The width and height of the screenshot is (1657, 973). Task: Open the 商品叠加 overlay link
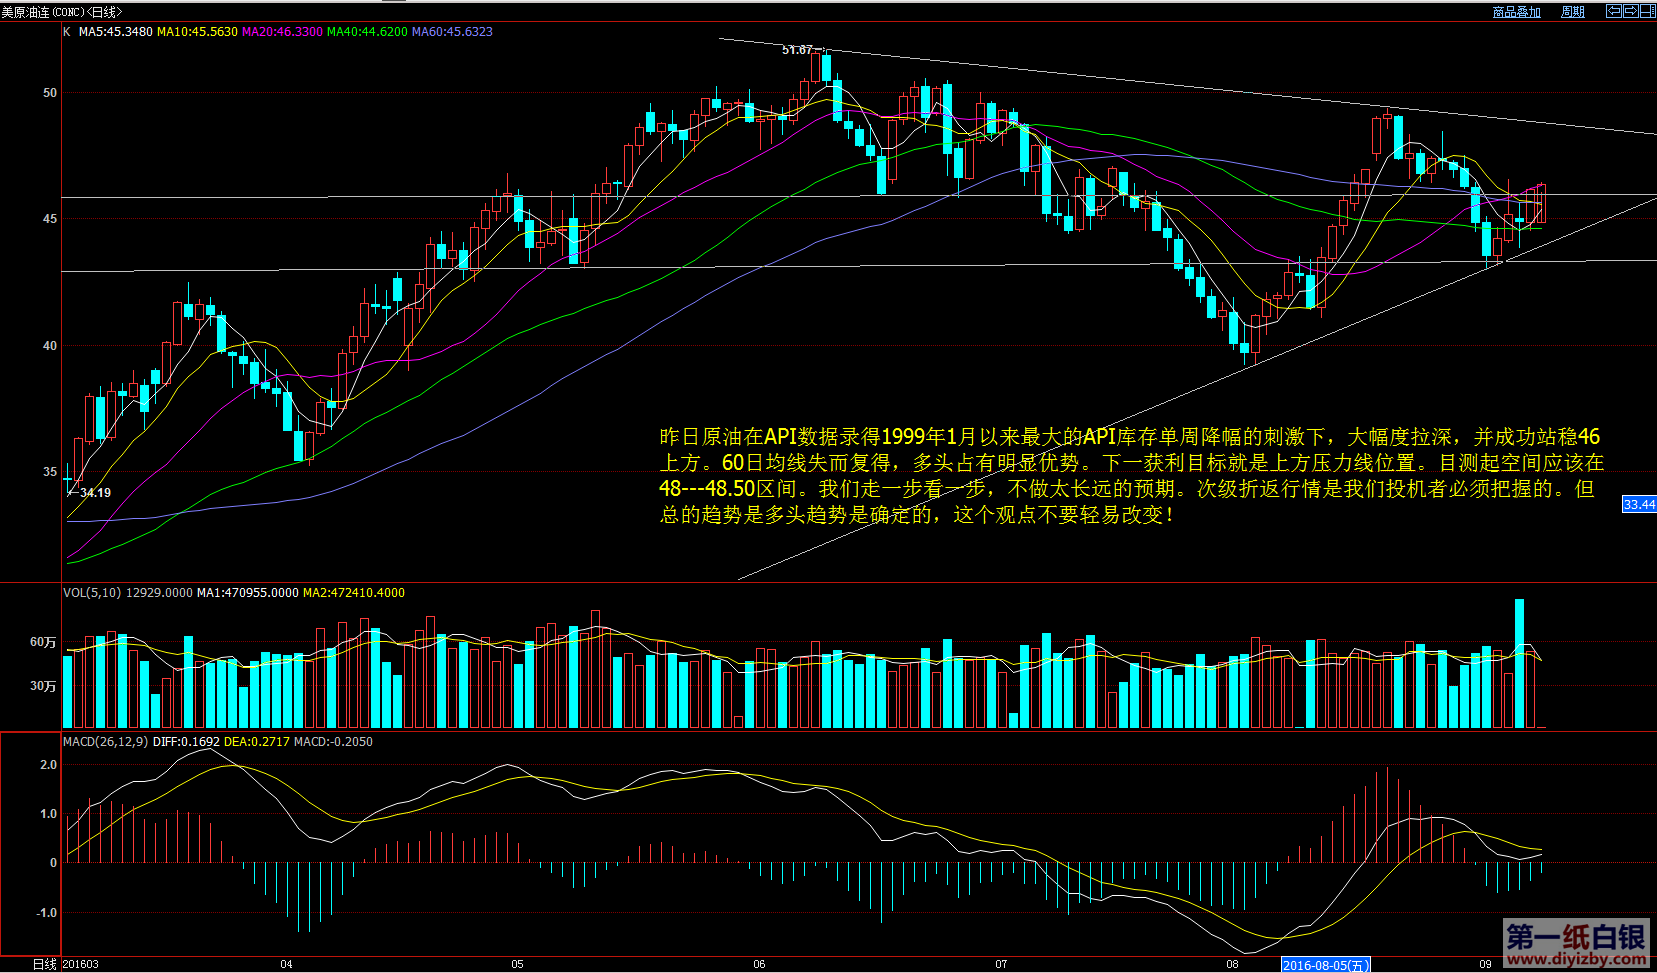tap(1516, 12)
